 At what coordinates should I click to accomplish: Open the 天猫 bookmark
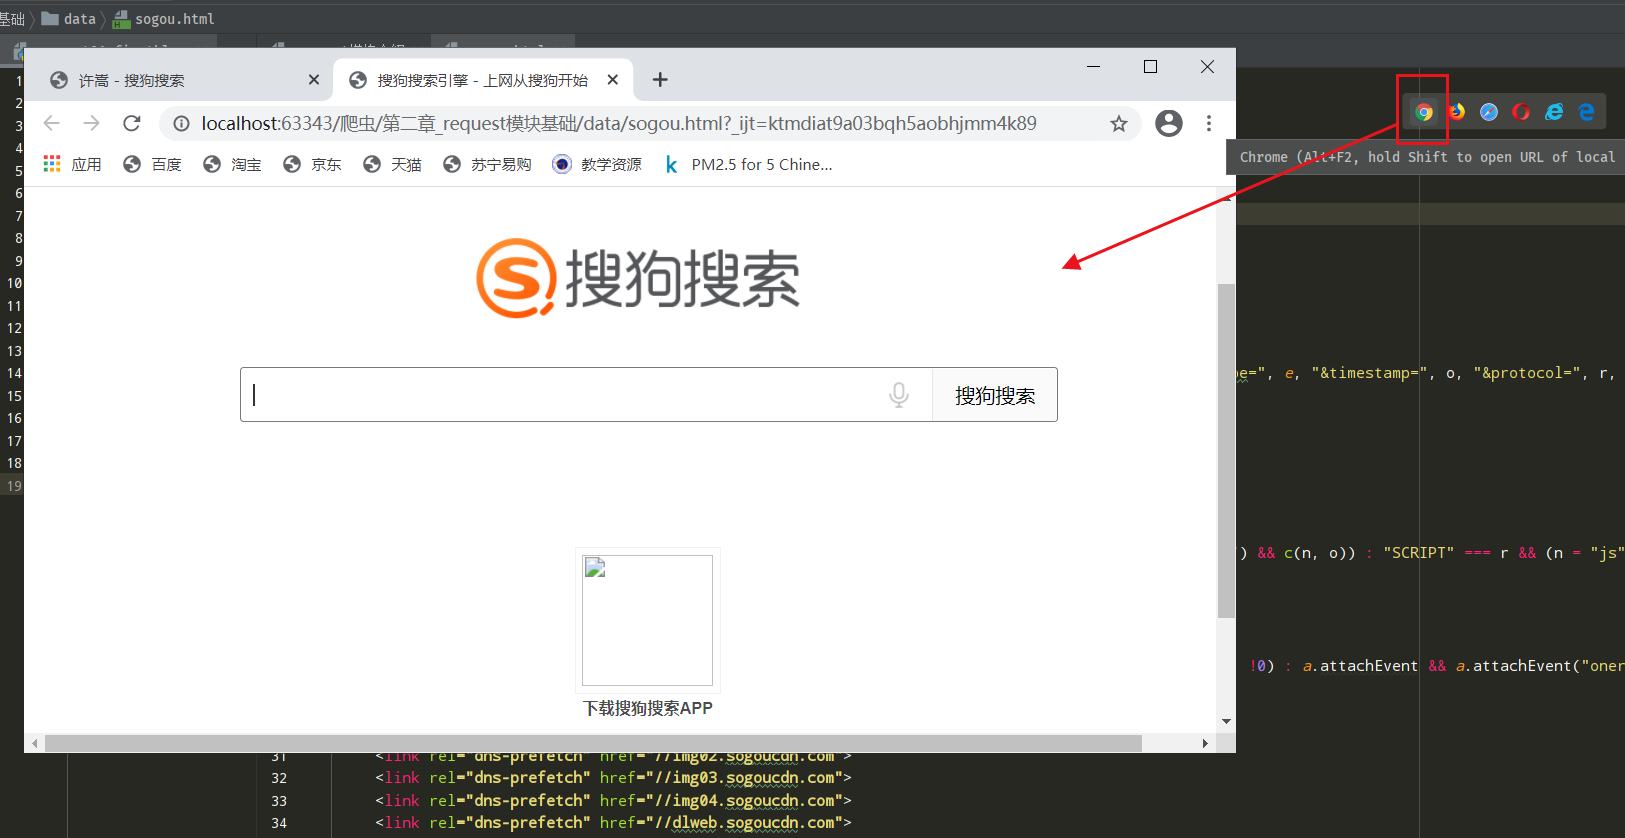pos(392,164)
